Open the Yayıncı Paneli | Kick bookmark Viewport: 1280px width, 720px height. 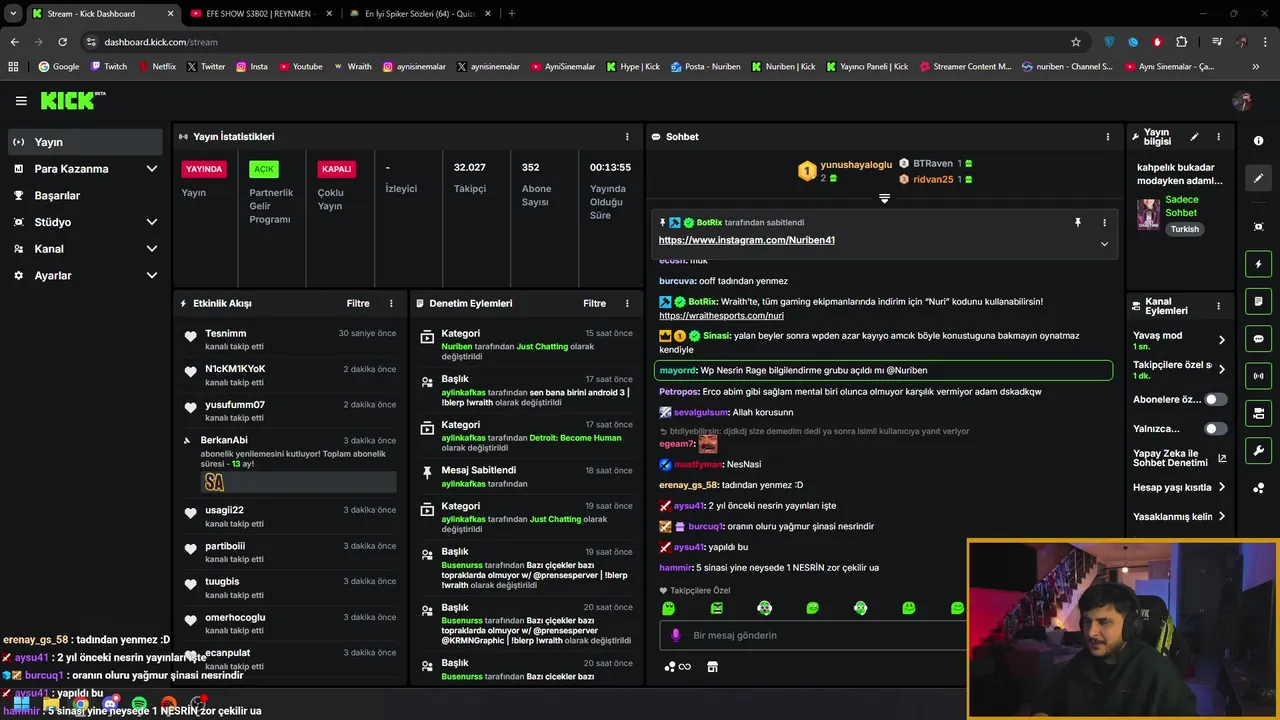(x=867, y=67)
